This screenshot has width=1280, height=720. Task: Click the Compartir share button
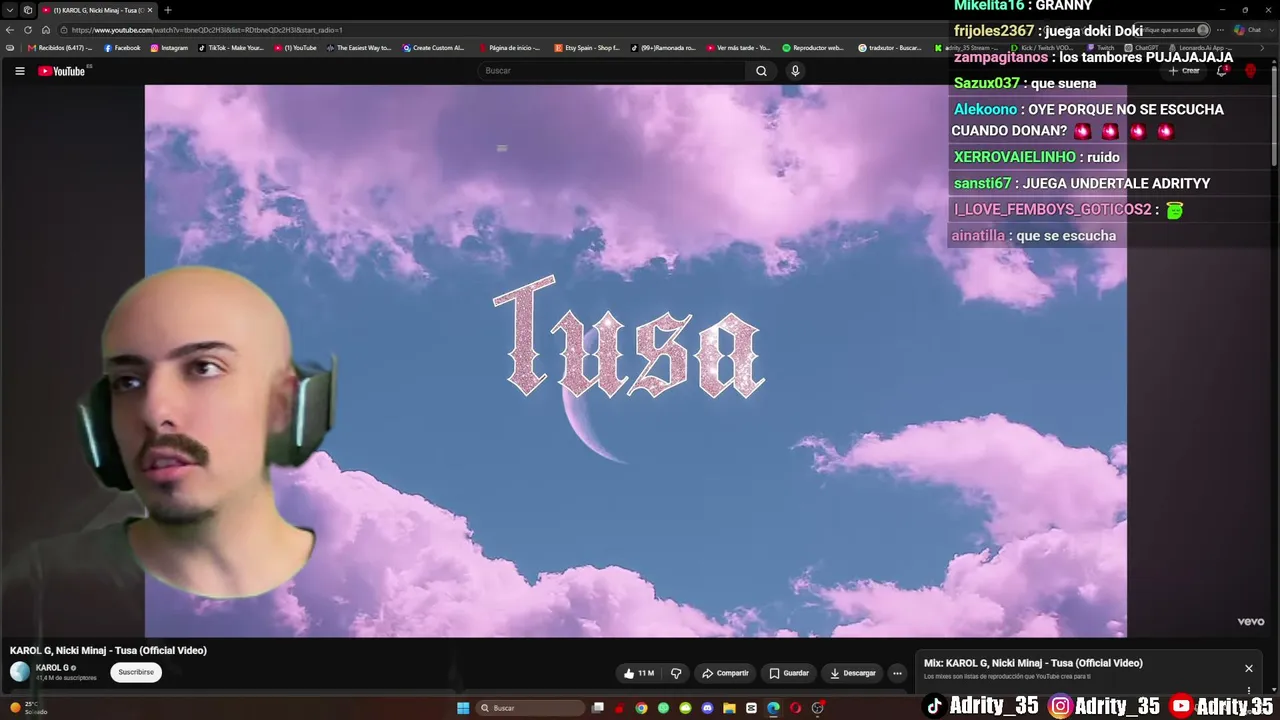point(725,673)
